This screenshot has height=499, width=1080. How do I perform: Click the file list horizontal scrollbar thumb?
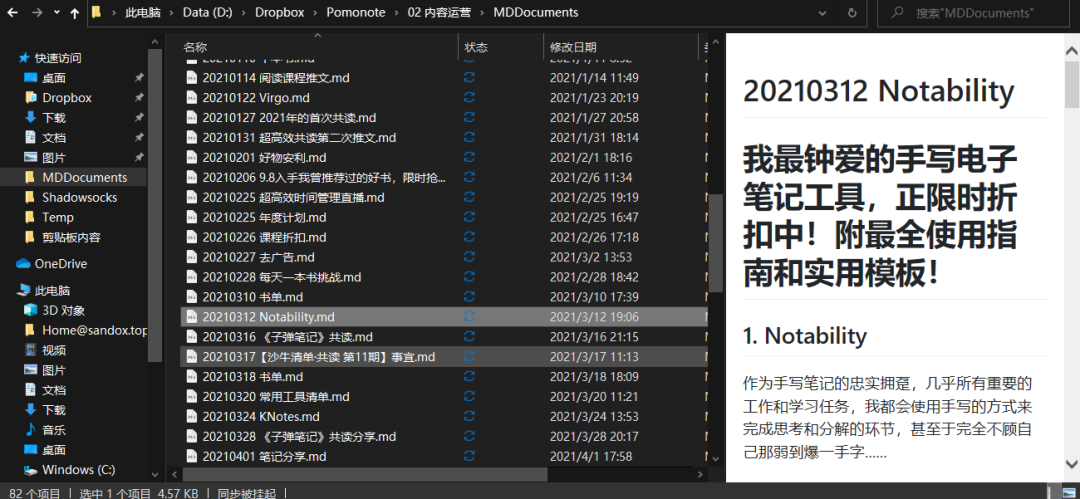365,475
